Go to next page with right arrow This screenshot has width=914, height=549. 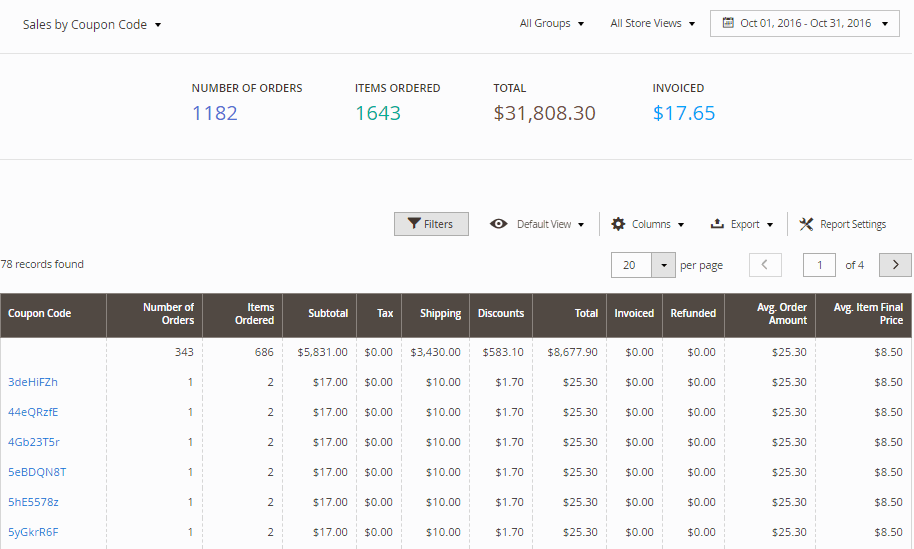pos(895,265)
